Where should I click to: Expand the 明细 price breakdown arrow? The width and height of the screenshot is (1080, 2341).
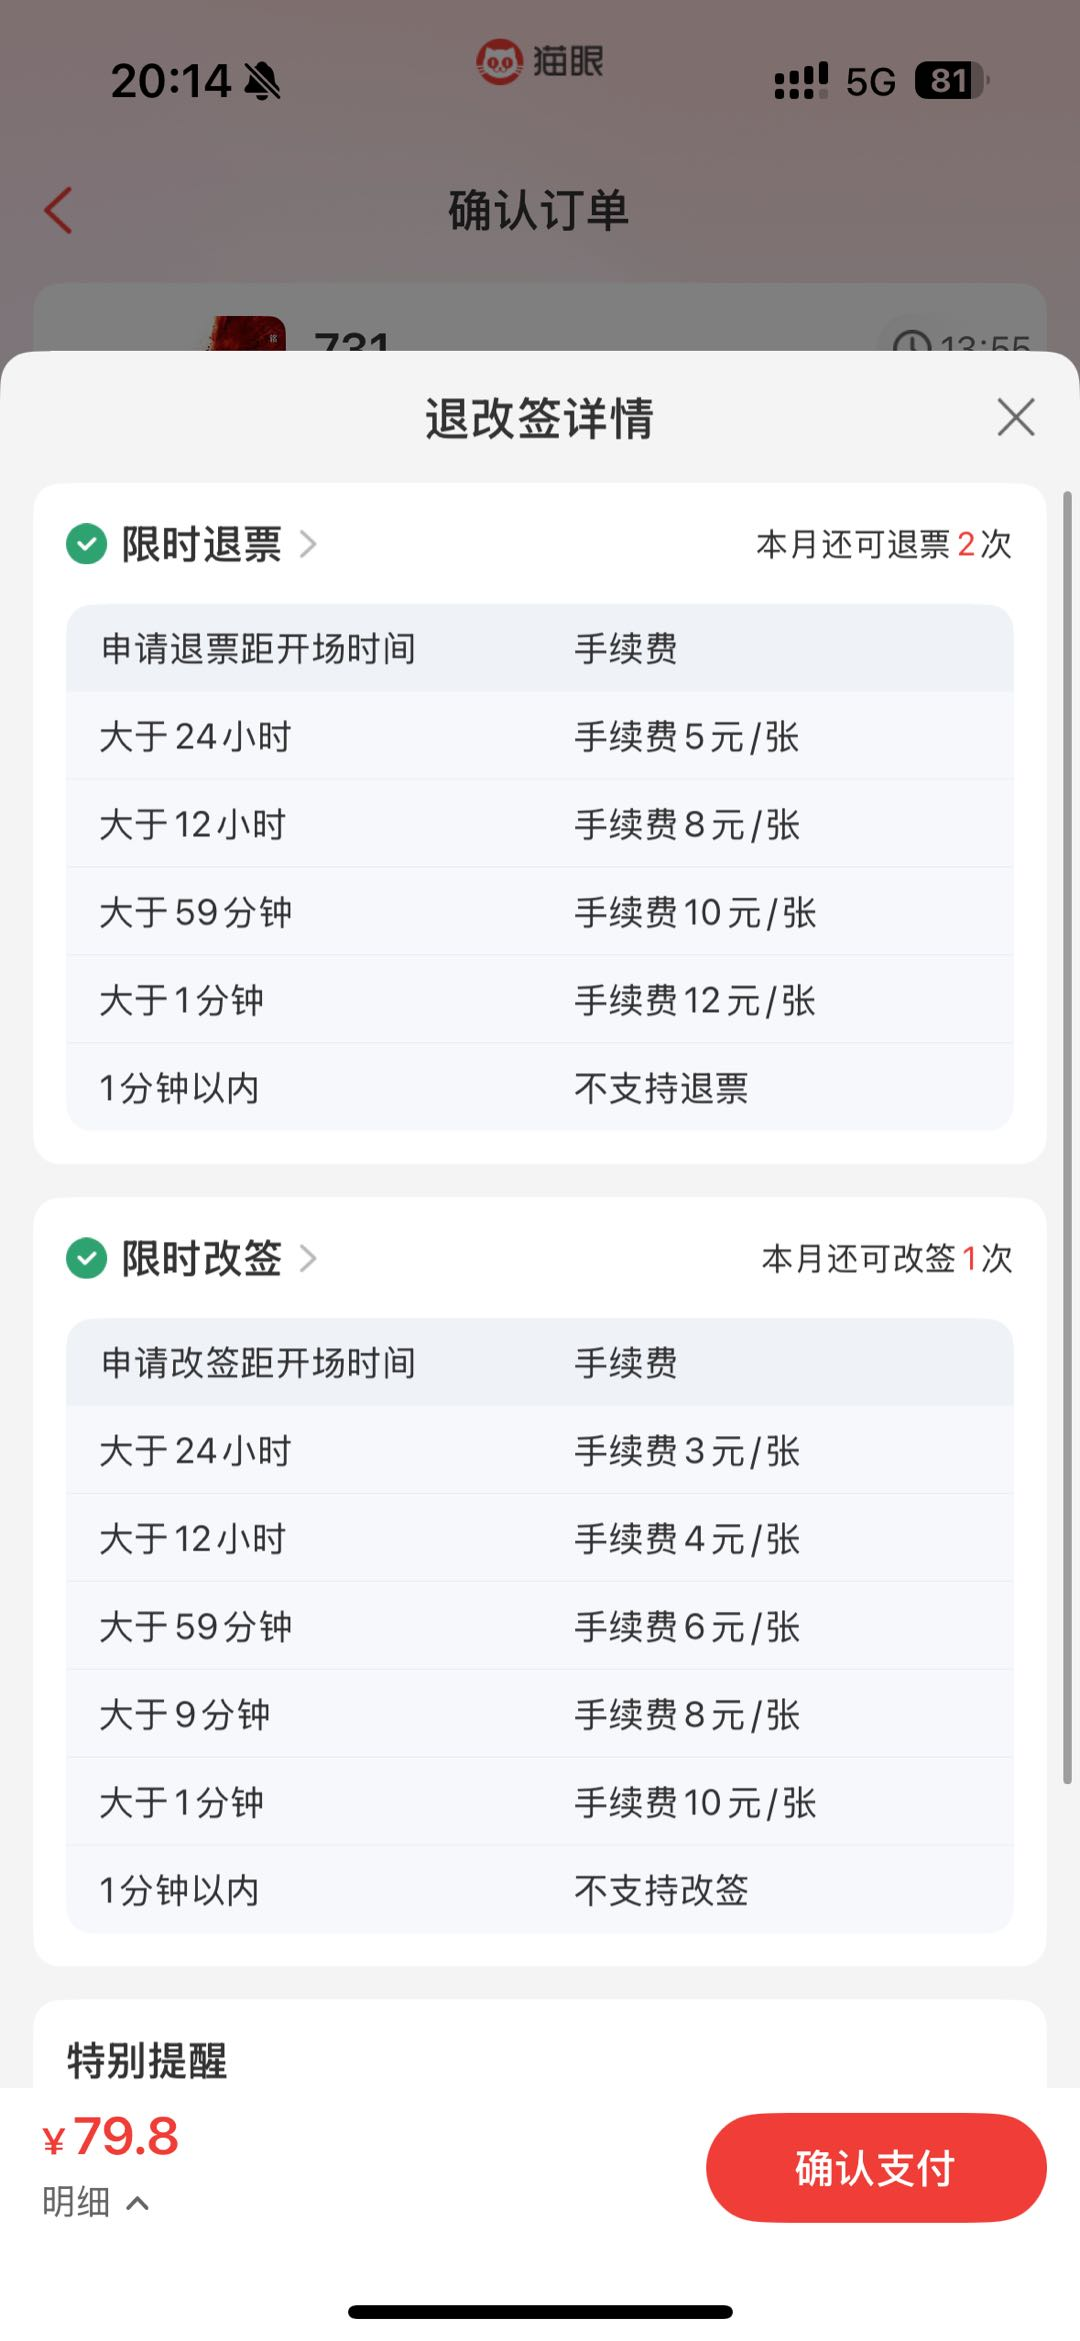click(x=138, y=2202)
